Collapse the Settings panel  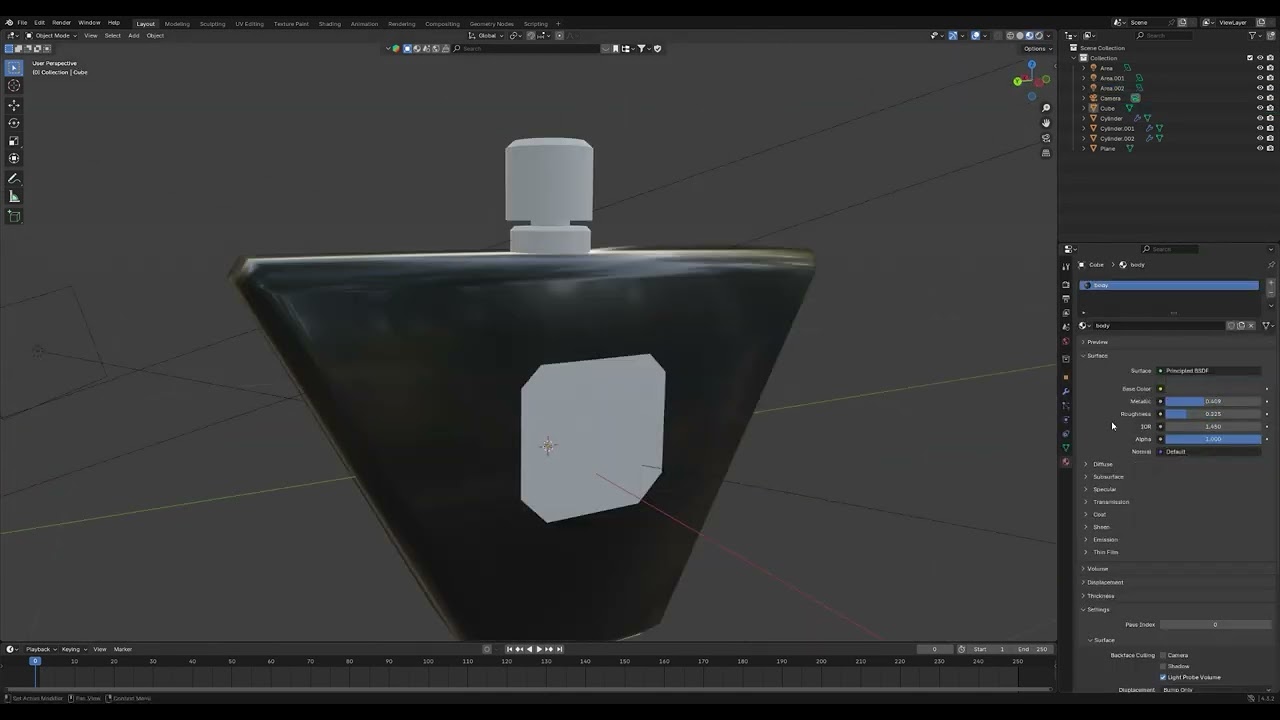coord(1096,610)
